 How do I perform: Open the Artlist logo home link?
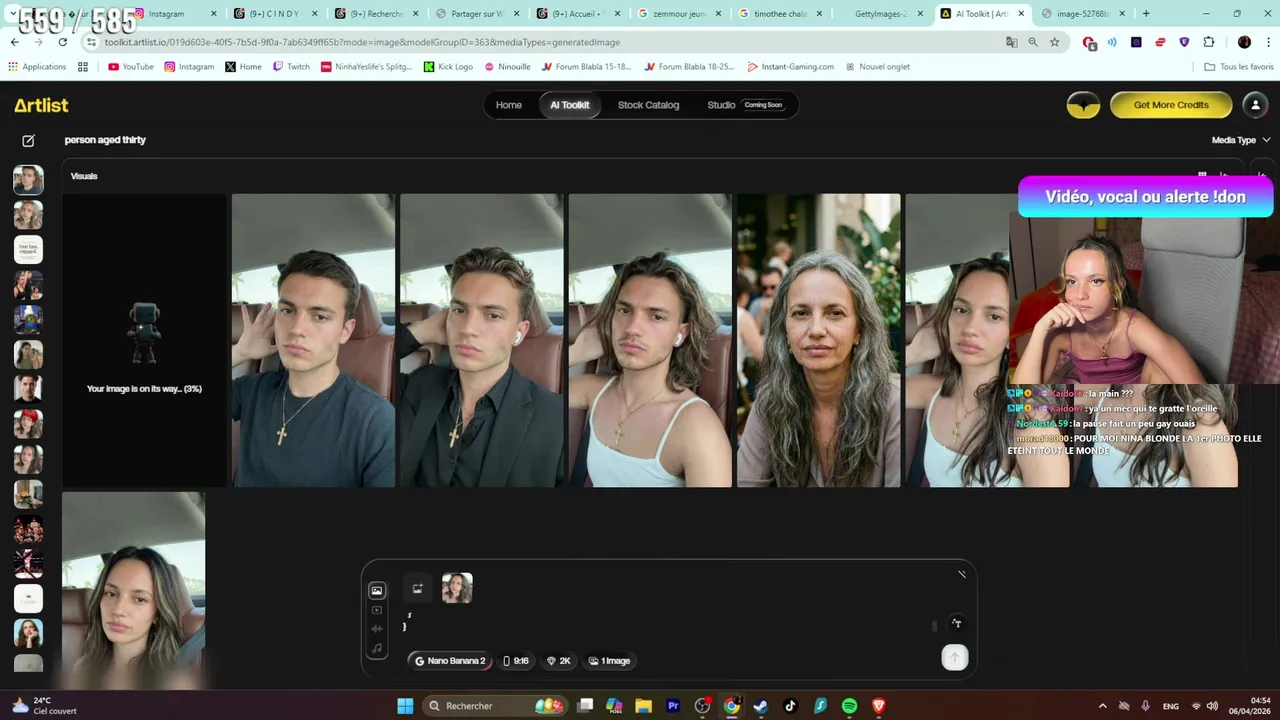(41, 105)
